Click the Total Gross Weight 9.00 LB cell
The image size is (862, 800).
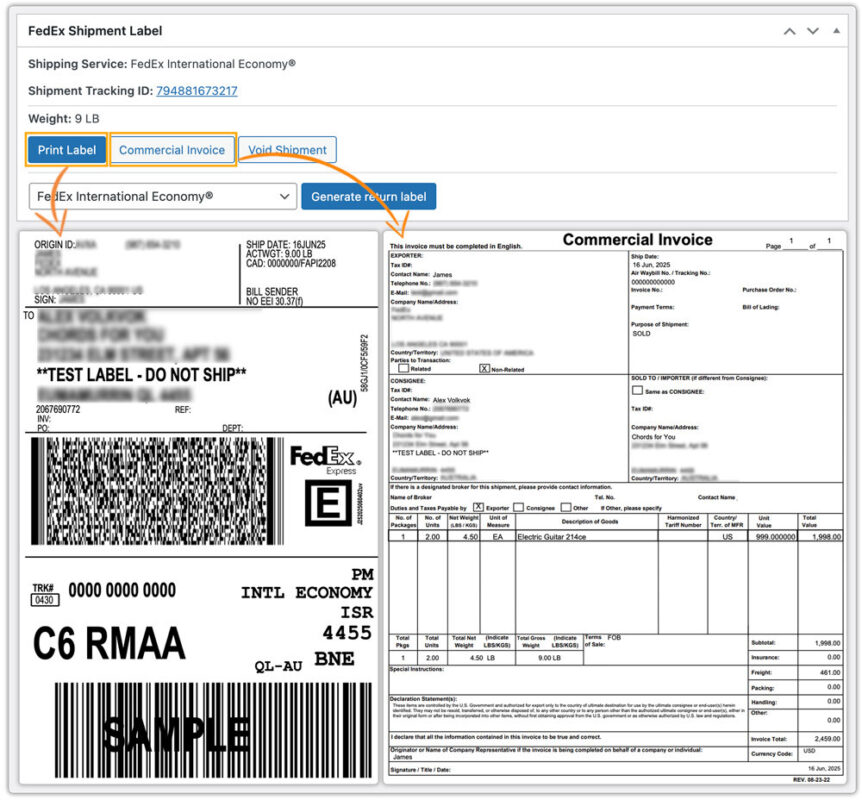pos(549,658)
